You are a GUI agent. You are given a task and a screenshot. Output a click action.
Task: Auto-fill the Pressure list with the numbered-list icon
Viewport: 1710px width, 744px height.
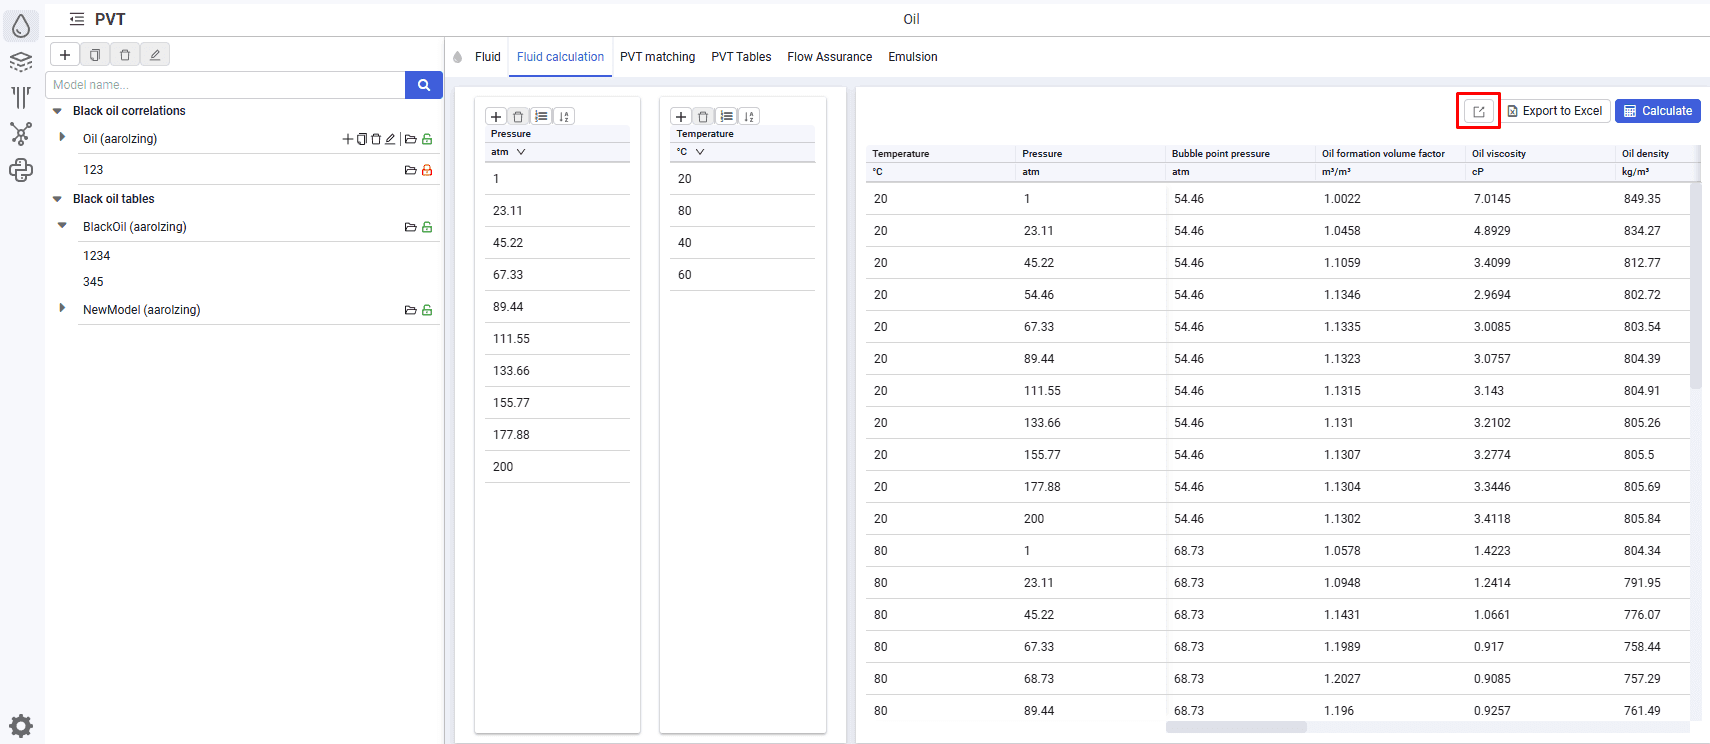click(x=541, y=117)
